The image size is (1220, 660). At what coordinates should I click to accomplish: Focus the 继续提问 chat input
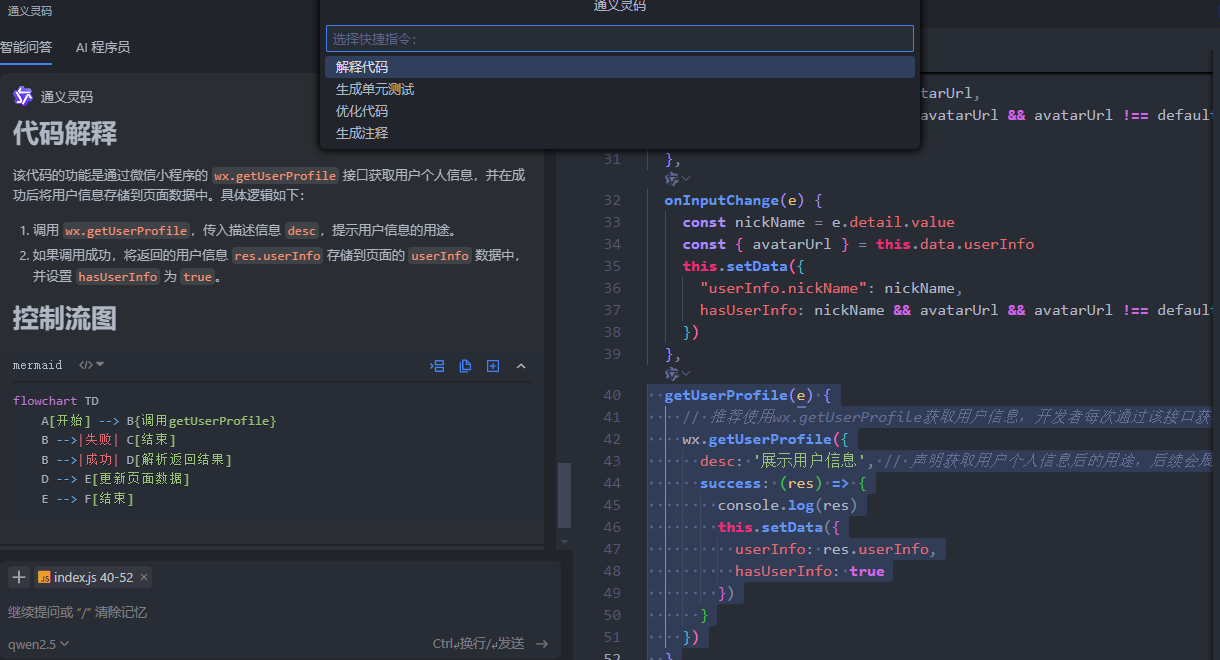coord(278,612)
